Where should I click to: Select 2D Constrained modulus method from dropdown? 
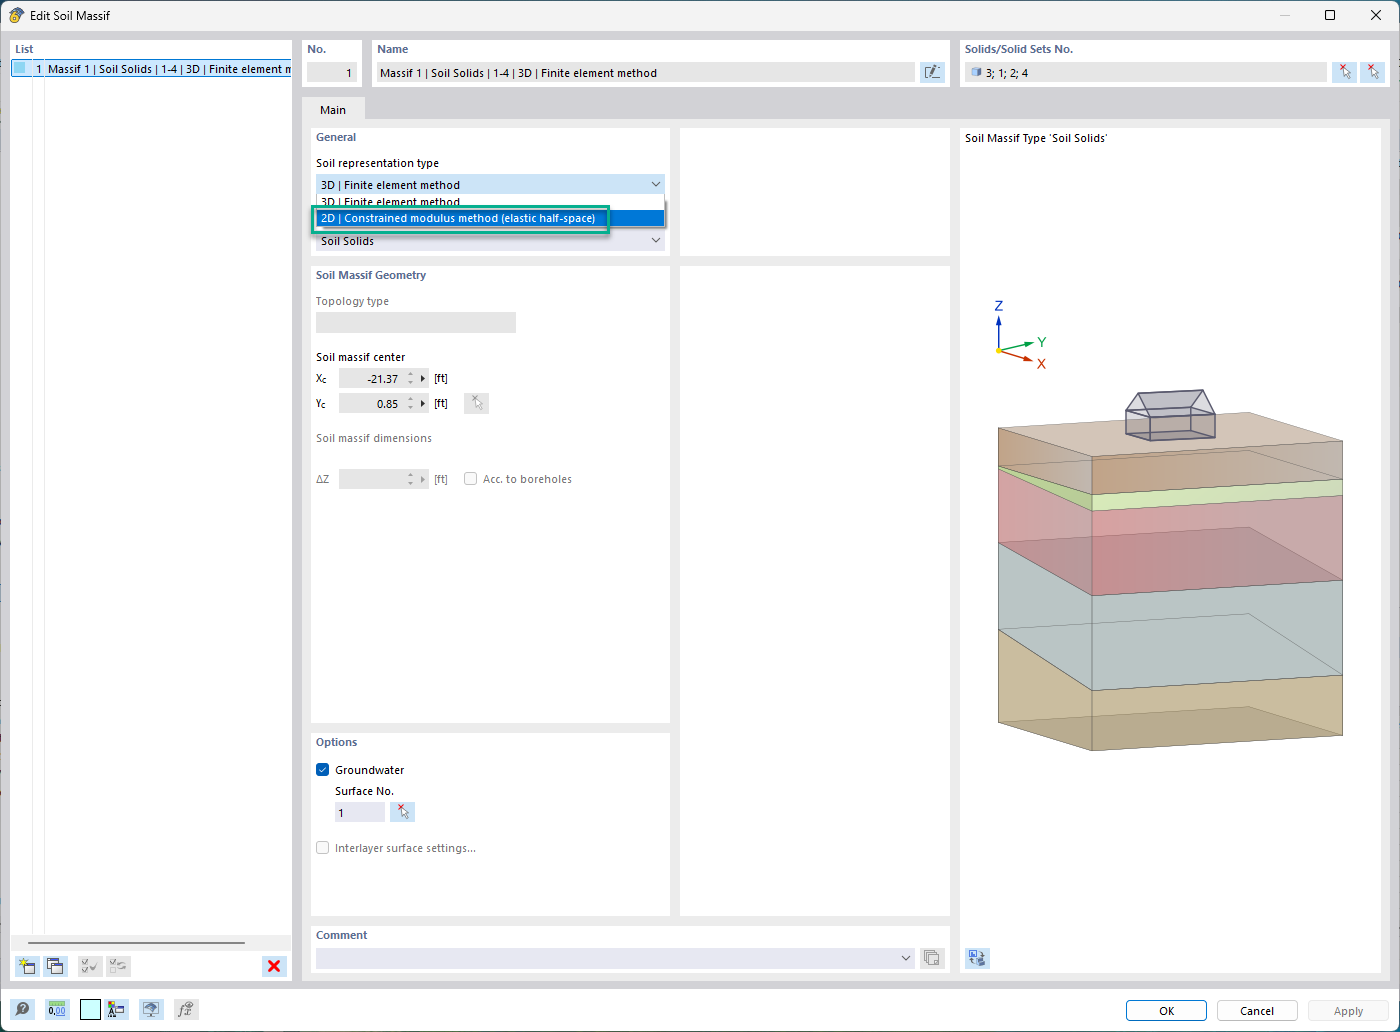460,218
